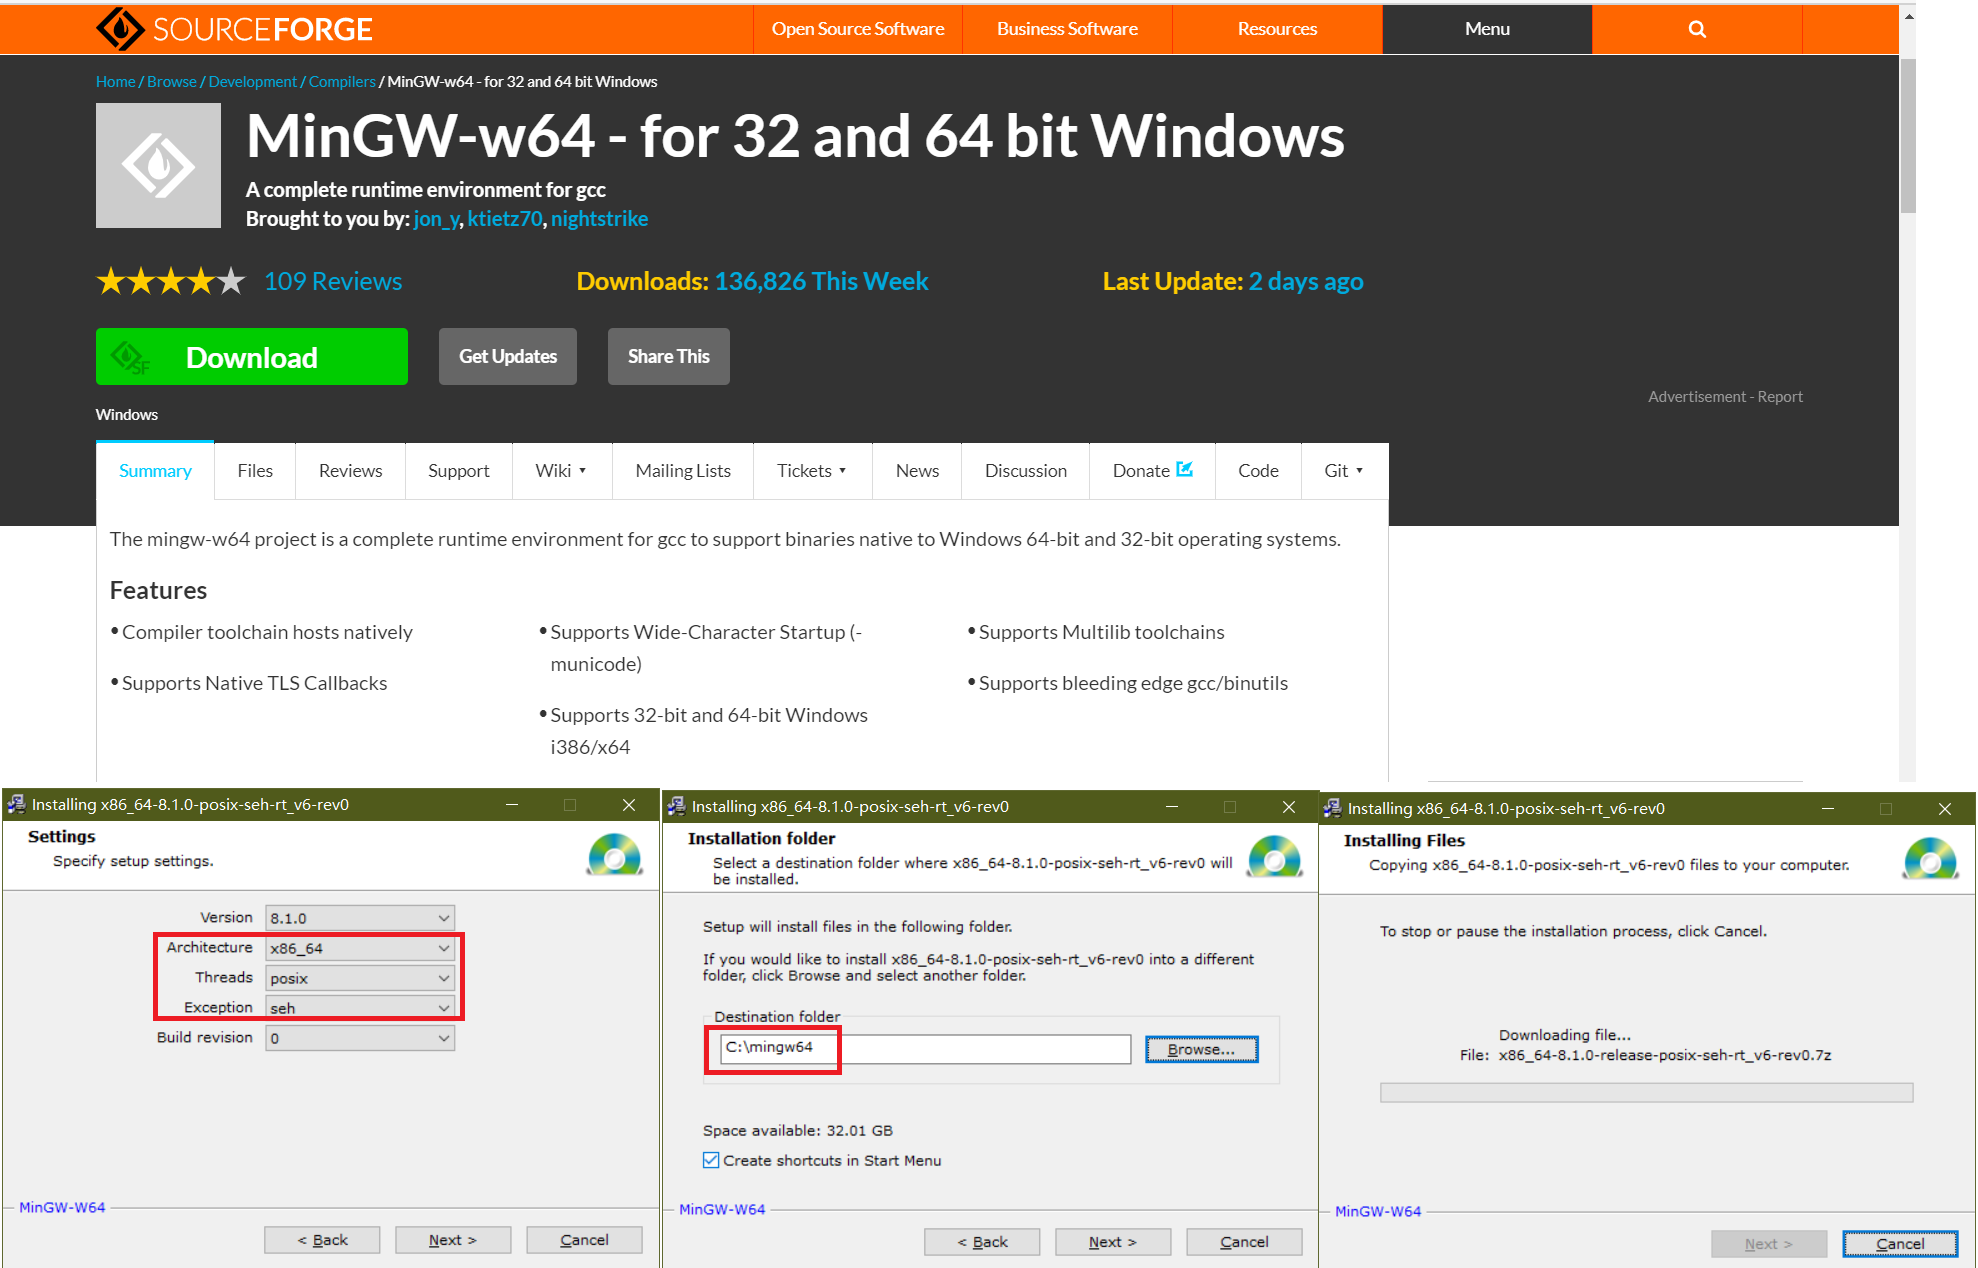
Task: Click the installer icon in Settings window title bar
Action: (x=16, y=804)
